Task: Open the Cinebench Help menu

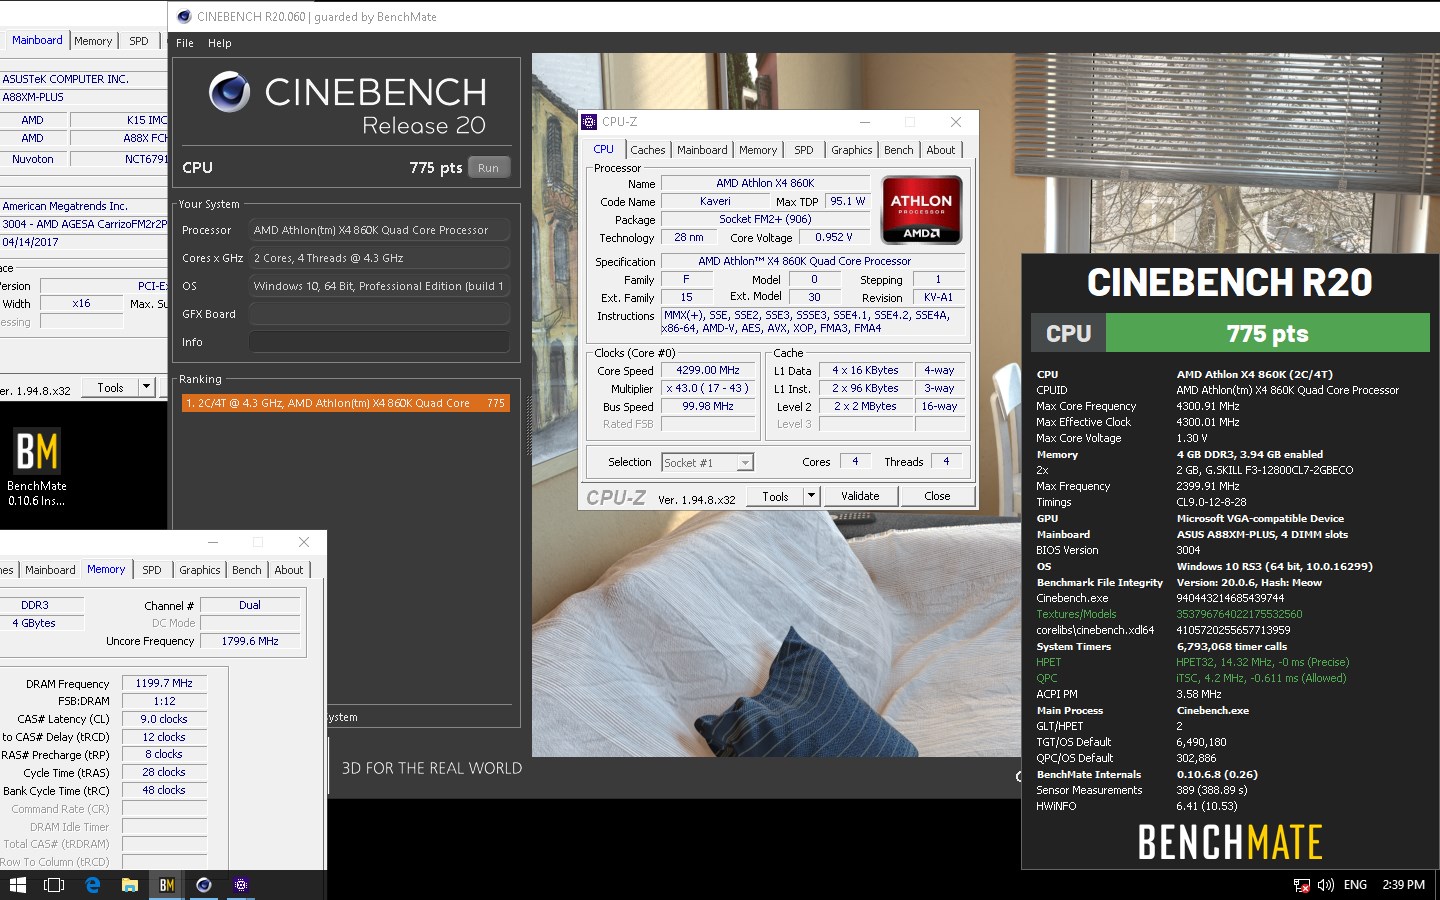Action: [220, 43]
